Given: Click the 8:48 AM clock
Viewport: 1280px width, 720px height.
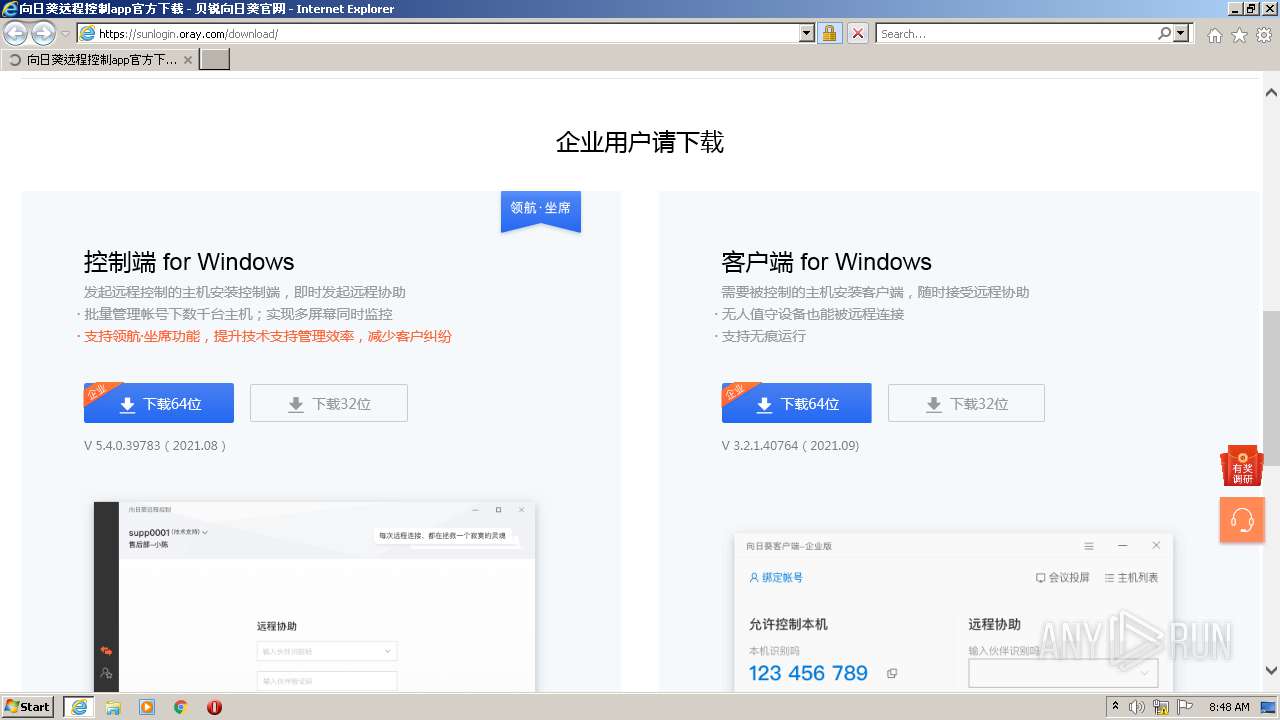Looking at the screenshot, I should tap(1229, 707).
